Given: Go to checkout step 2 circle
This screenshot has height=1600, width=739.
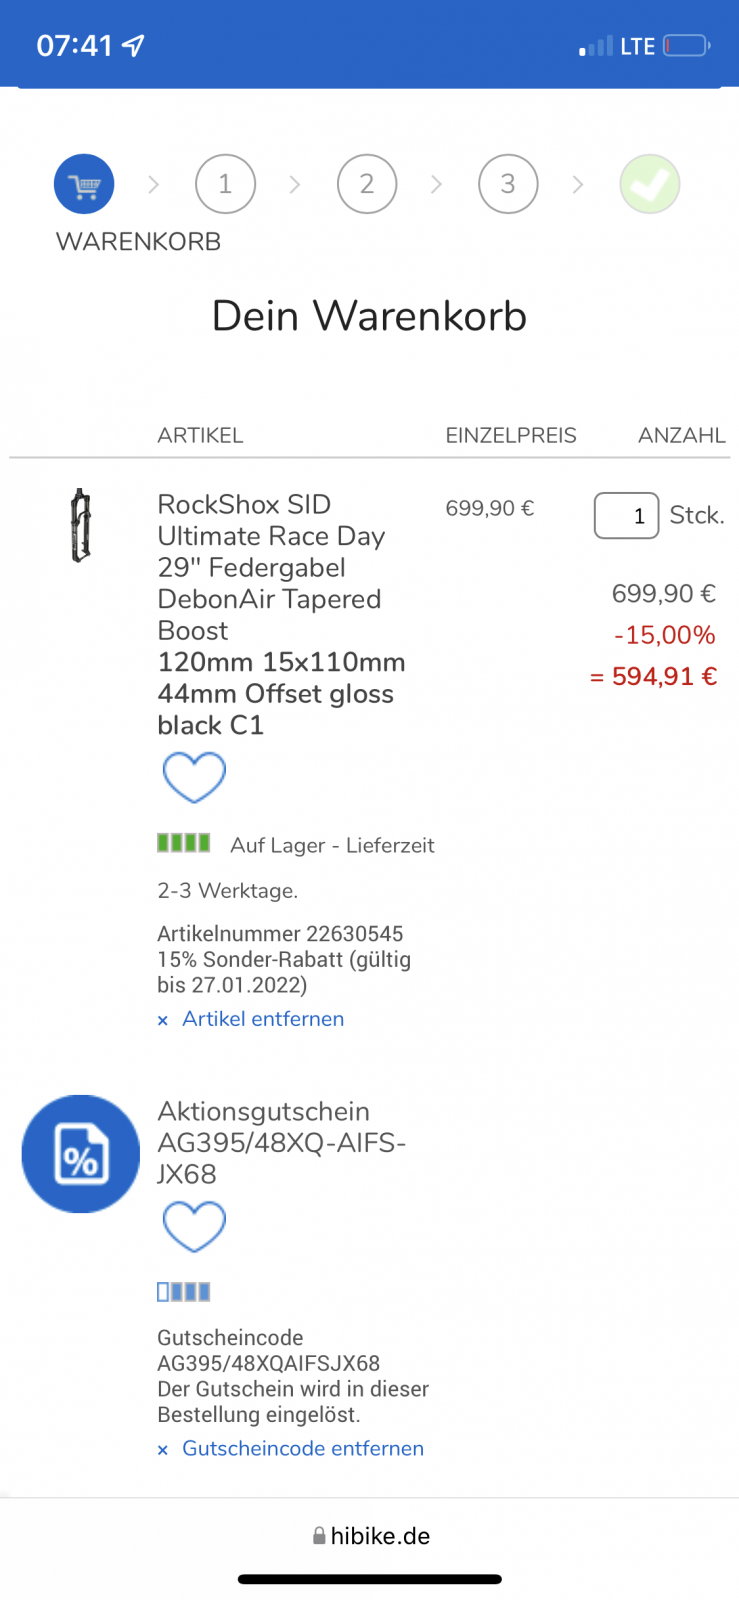Looking at the screenshot, I should [x=367, y=184].
